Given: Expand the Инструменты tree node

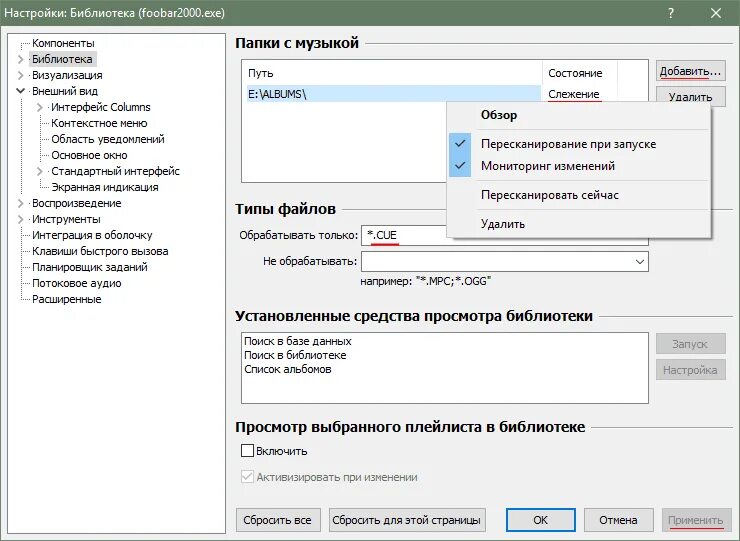Looking at the screenshot, I should click(x=20, y=220).
